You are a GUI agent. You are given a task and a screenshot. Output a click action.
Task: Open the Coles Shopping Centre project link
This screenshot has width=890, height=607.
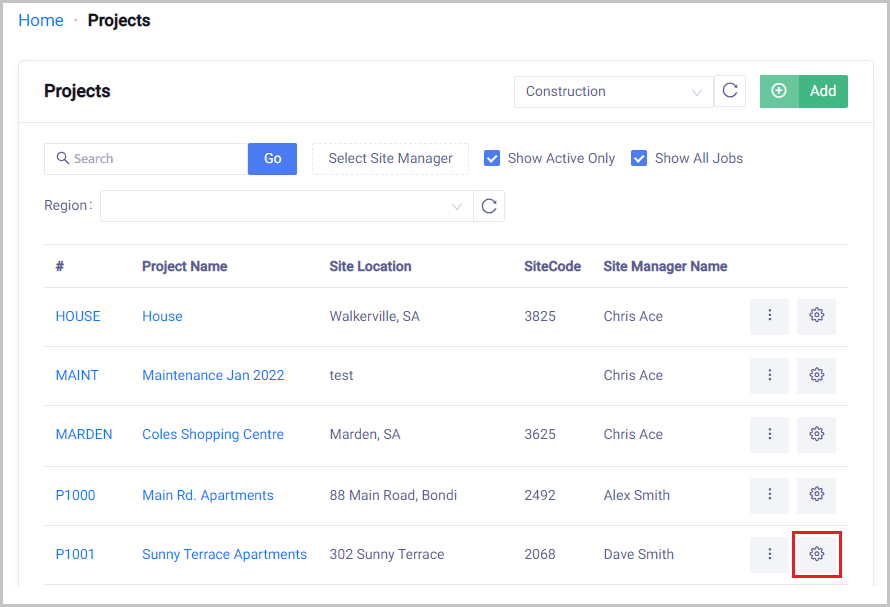coord(213,434)
